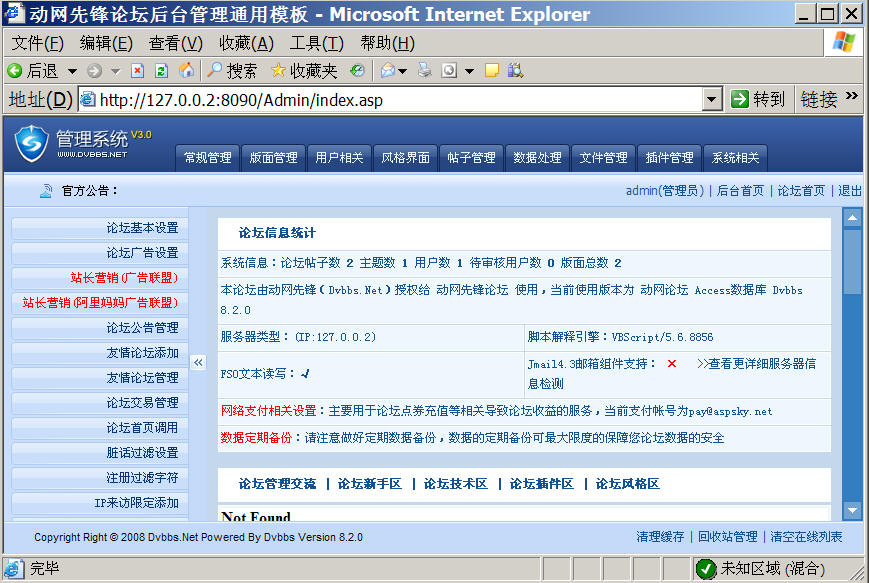Viewport: 869px width, 583px height.
Task: Click the IE Back (后退) button
Action: [32, 70]
